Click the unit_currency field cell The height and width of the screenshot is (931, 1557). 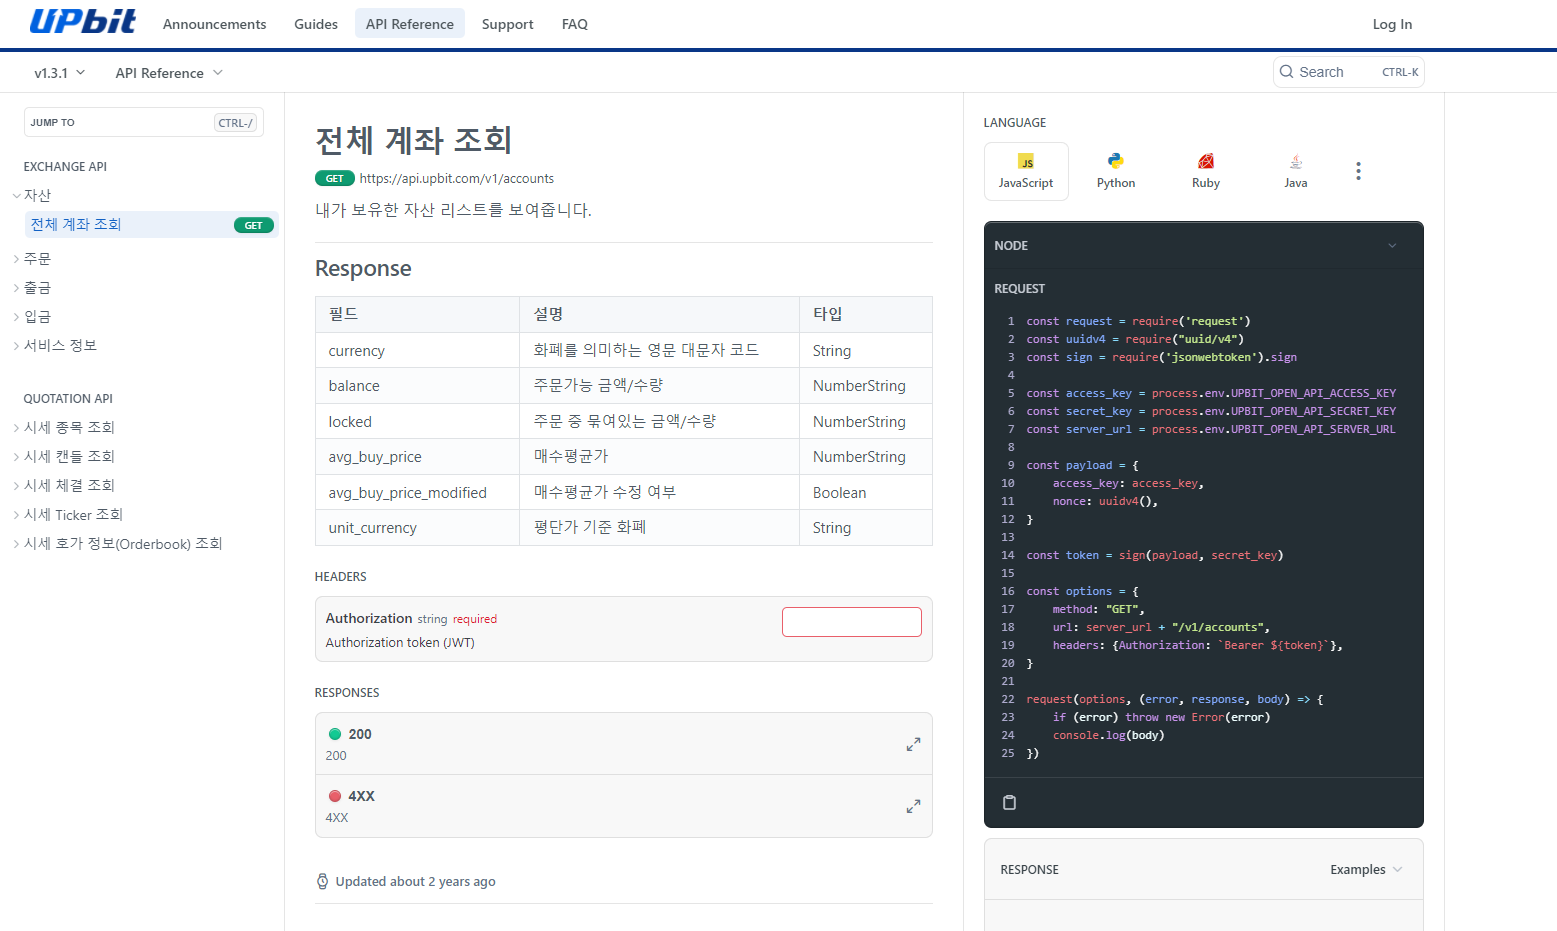coord(418,528)
